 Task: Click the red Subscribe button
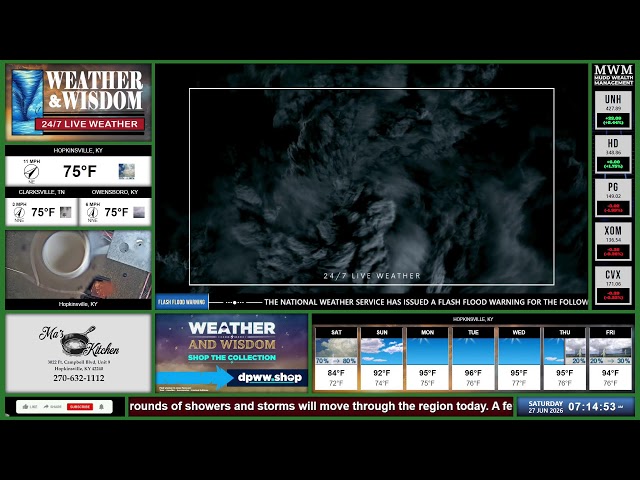pyautogui.click(x=80, y=407)
